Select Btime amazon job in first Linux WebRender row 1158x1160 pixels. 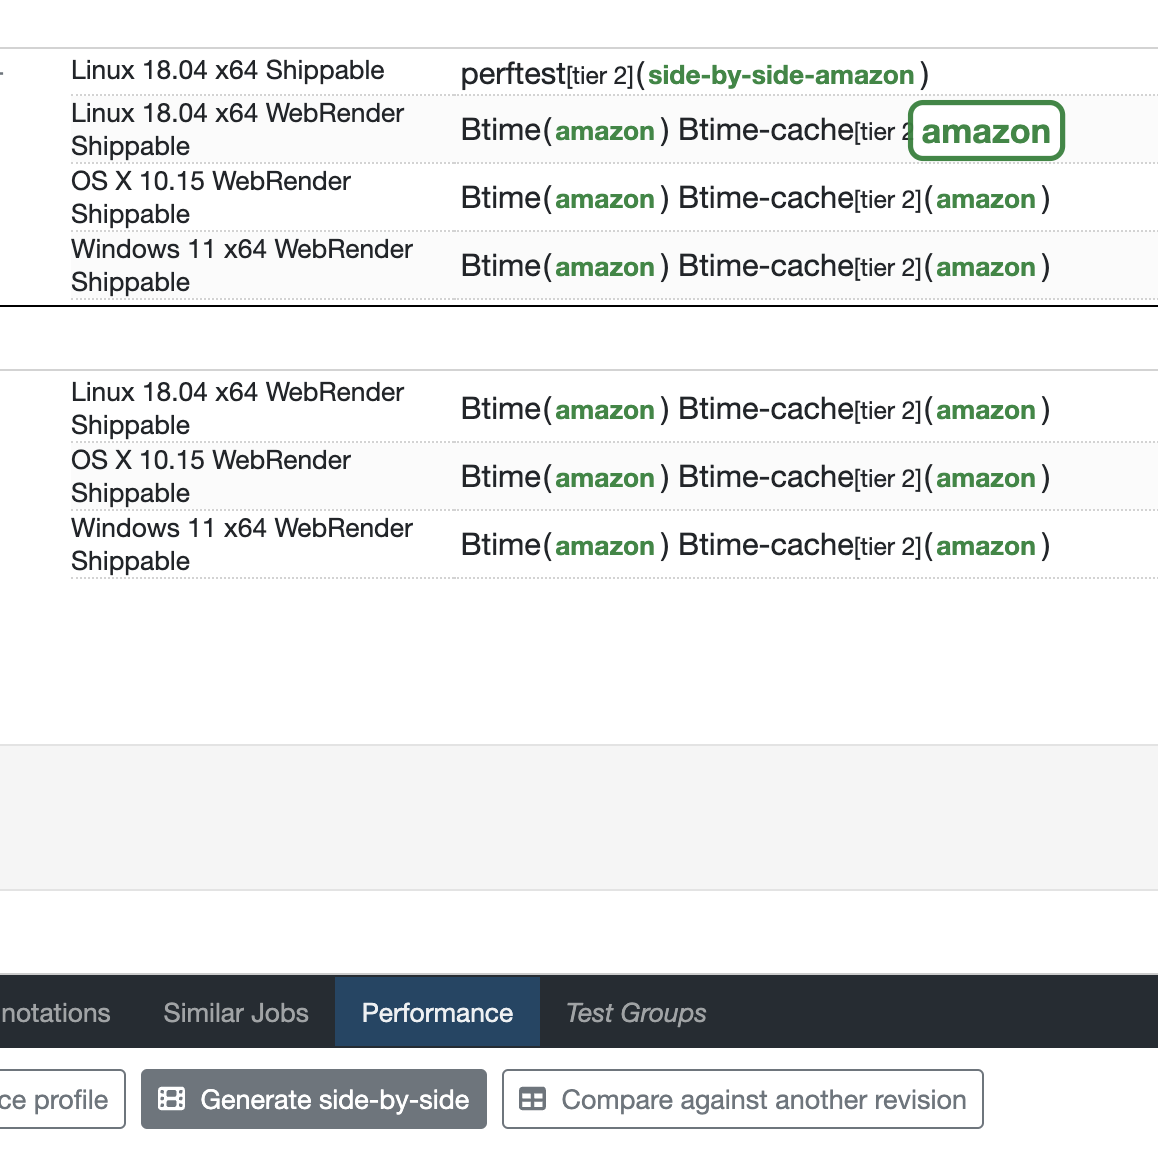point(604,131)
